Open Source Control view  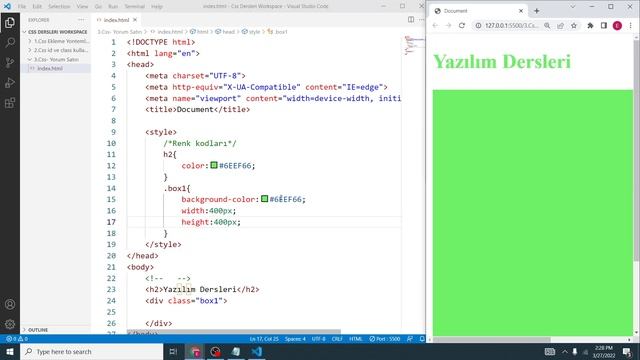click(x=10, y=62)
